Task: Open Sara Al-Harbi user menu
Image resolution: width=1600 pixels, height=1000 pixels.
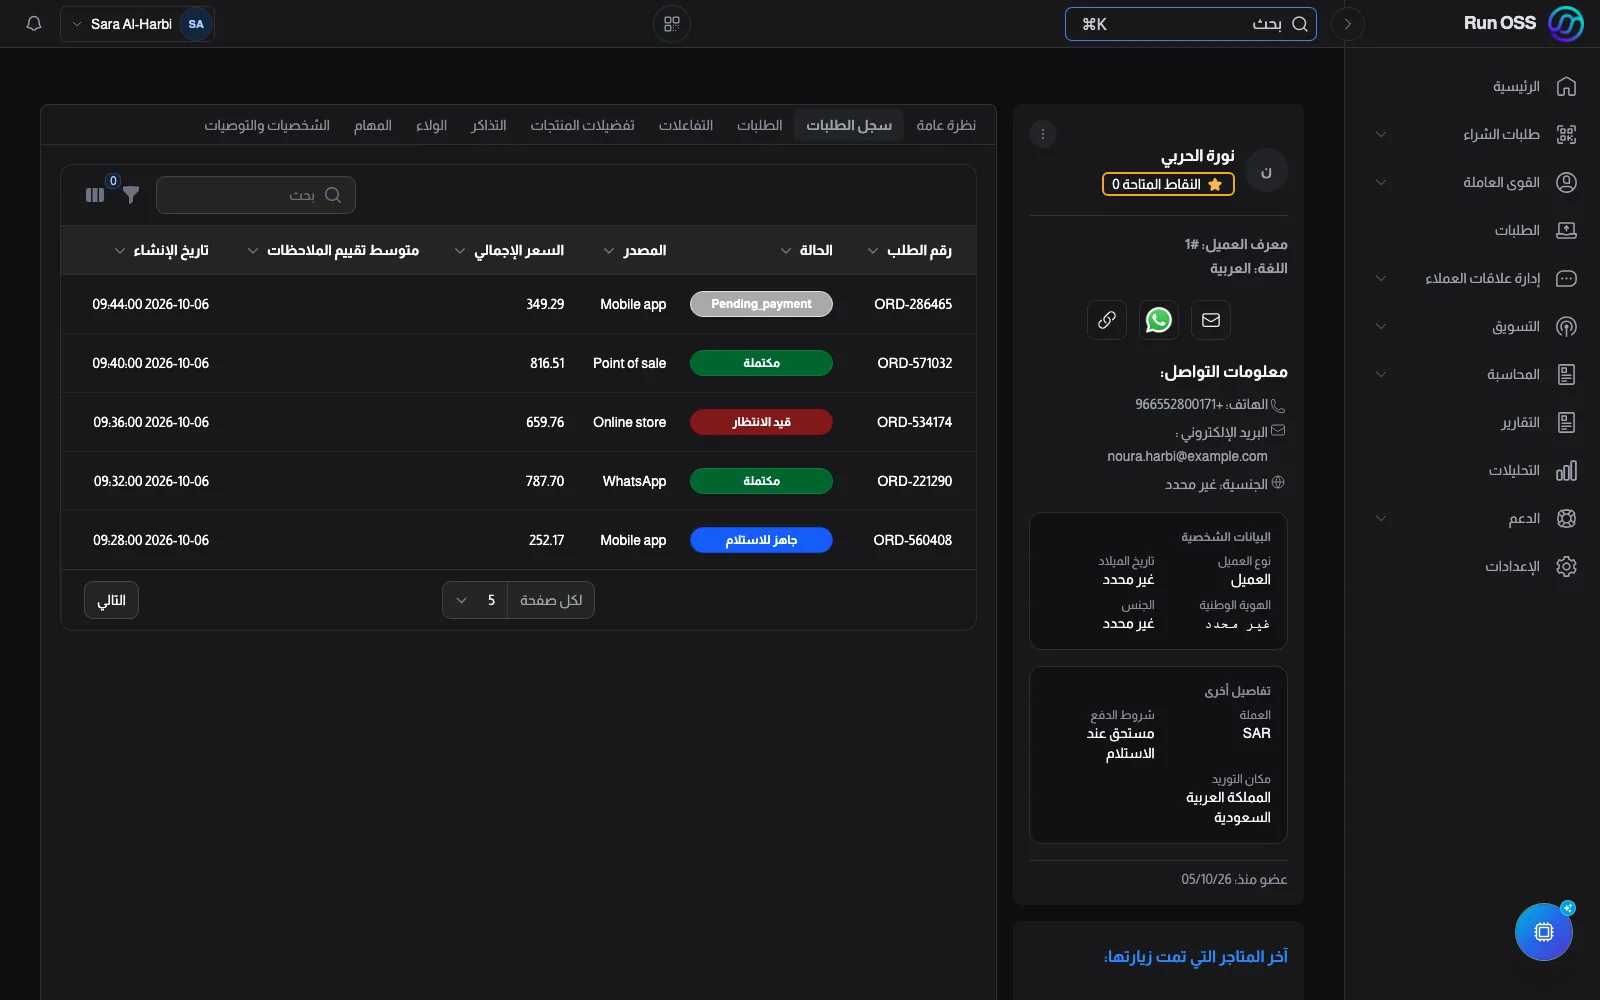Action: point(138,24)
